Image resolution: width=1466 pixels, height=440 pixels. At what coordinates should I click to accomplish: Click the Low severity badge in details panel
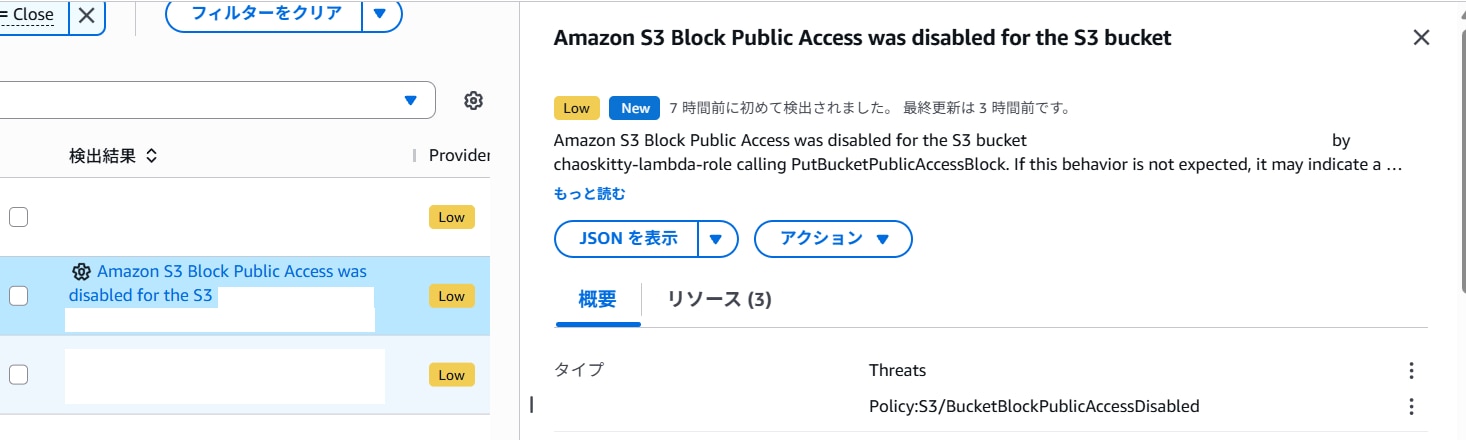point(576,108)
